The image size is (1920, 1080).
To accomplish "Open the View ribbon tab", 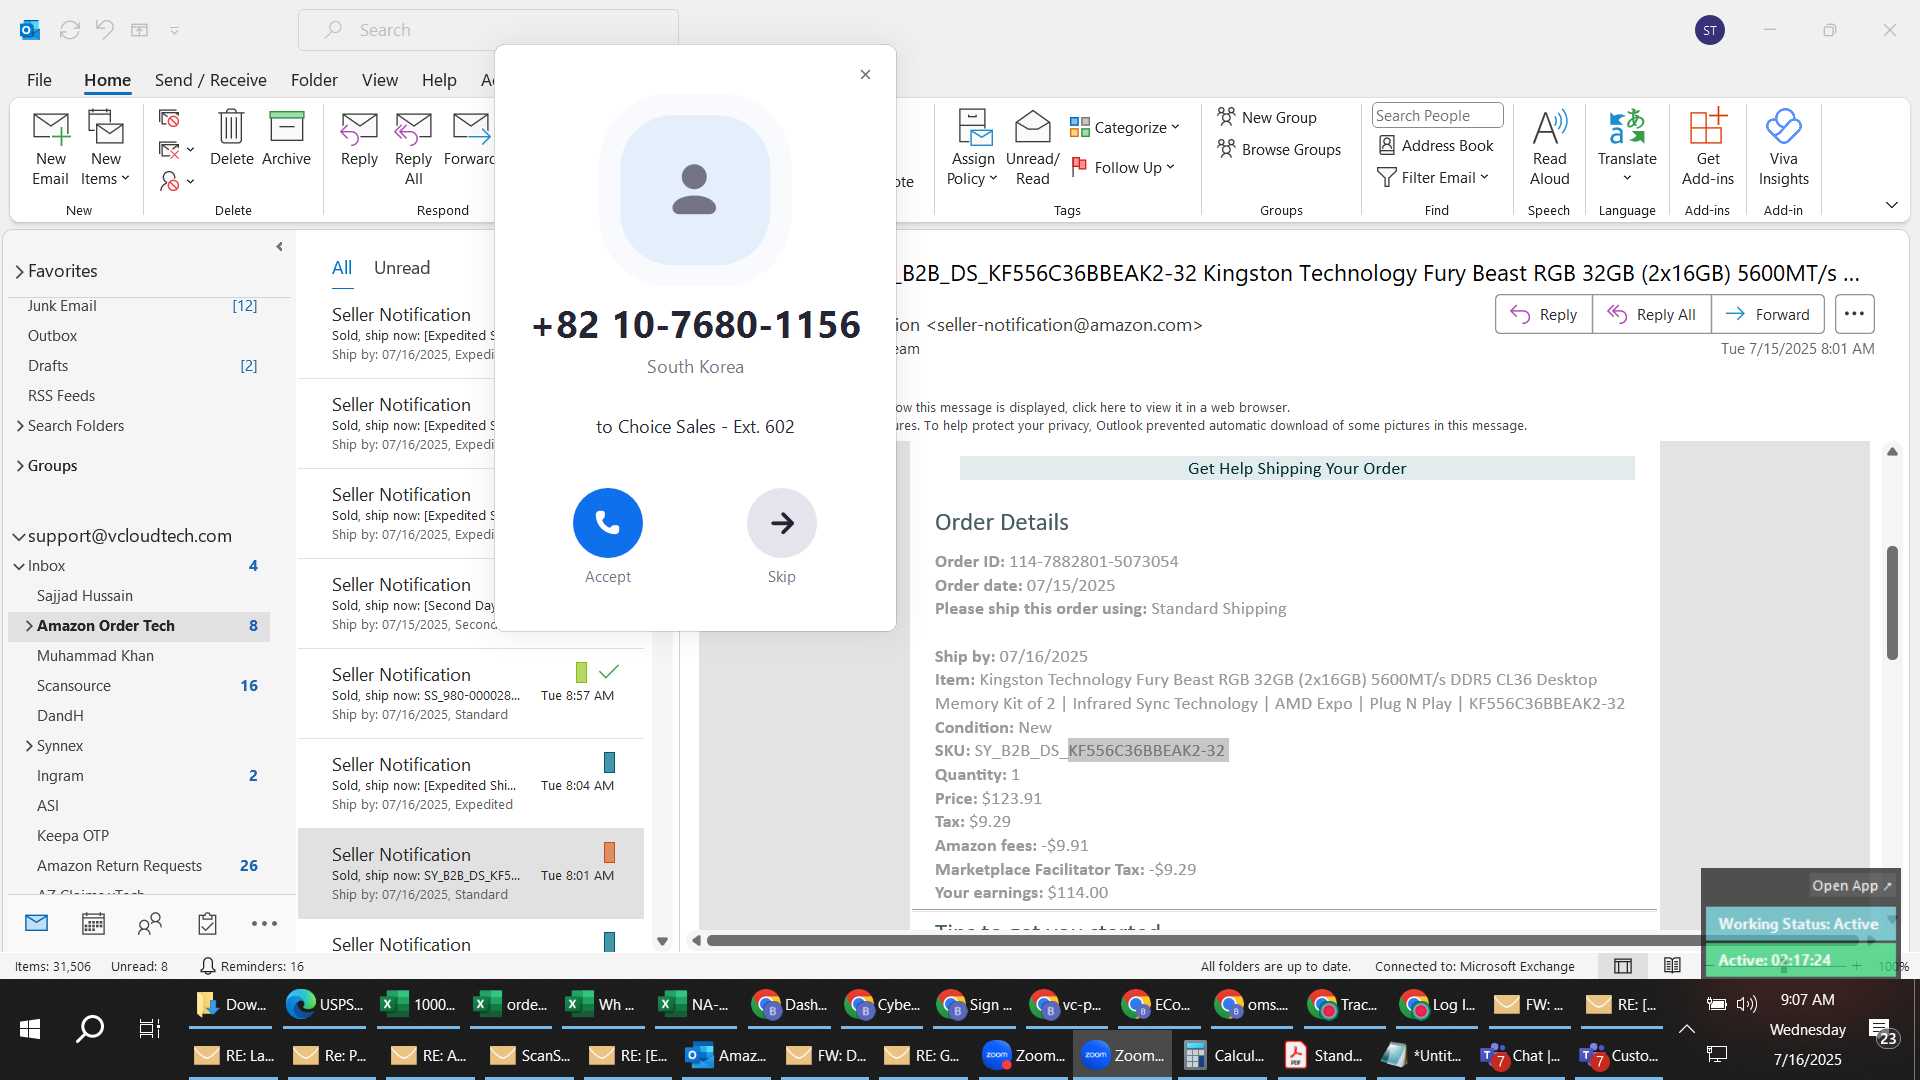I will click(379, 80).
